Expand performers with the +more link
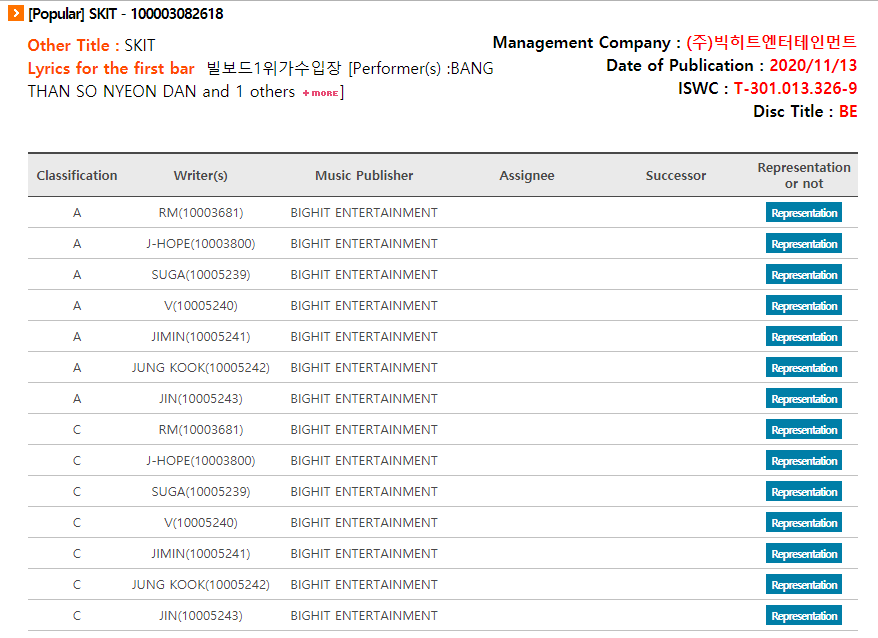Image resolution: width=878 pixels, height=638 pixels. click(320, 93)
